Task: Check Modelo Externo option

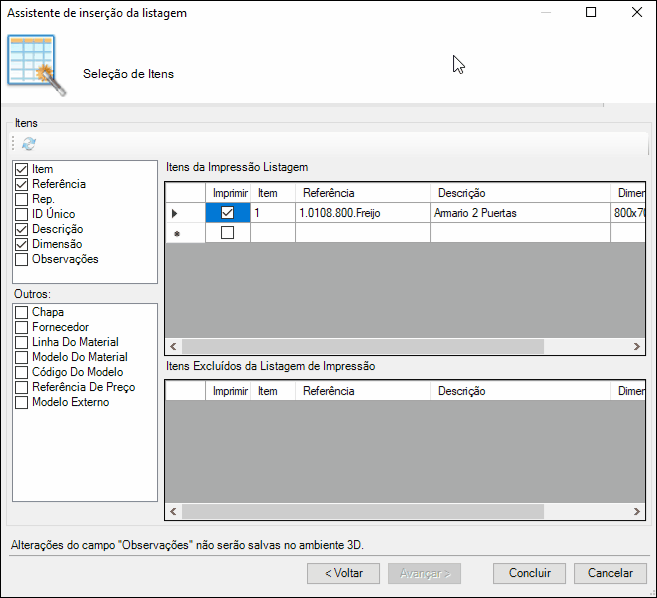Action: coord(21,402)
